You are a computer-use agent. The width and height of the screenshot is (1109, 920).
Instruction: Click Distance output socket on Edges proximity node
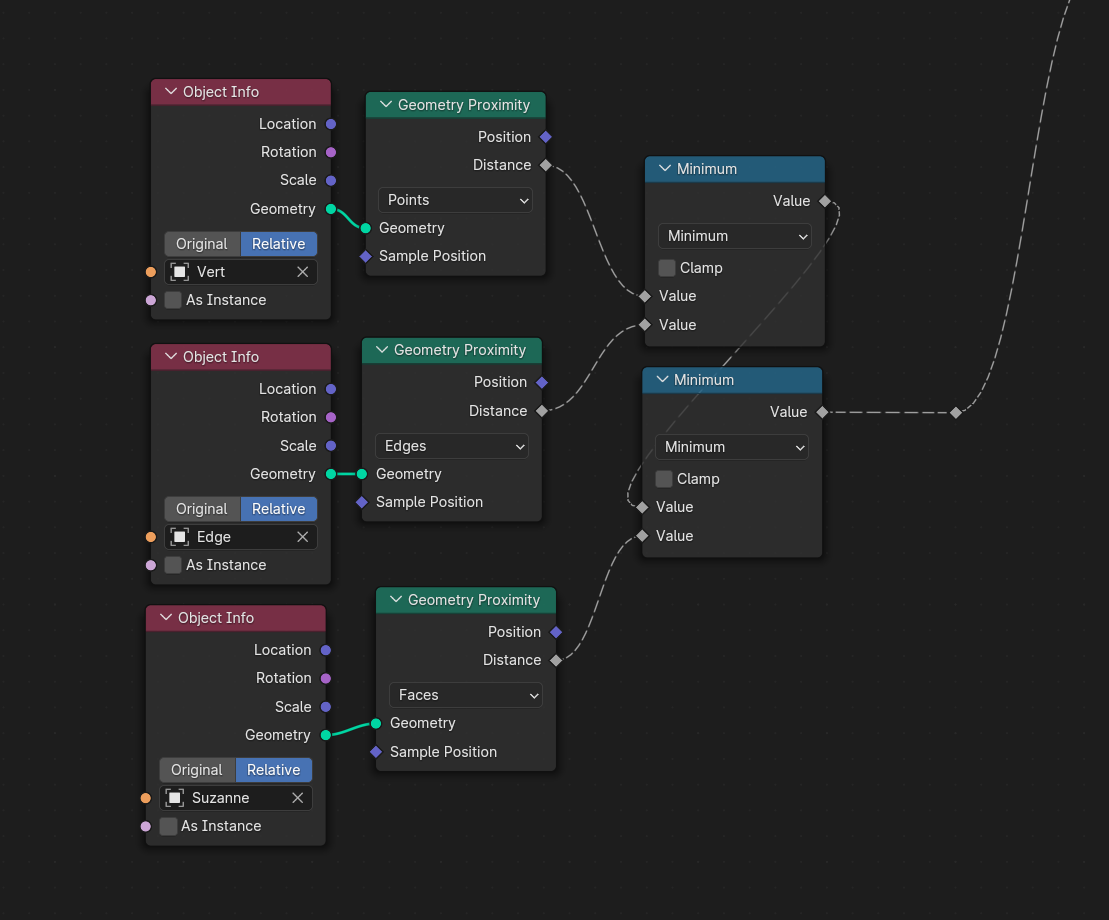[542, 411]
